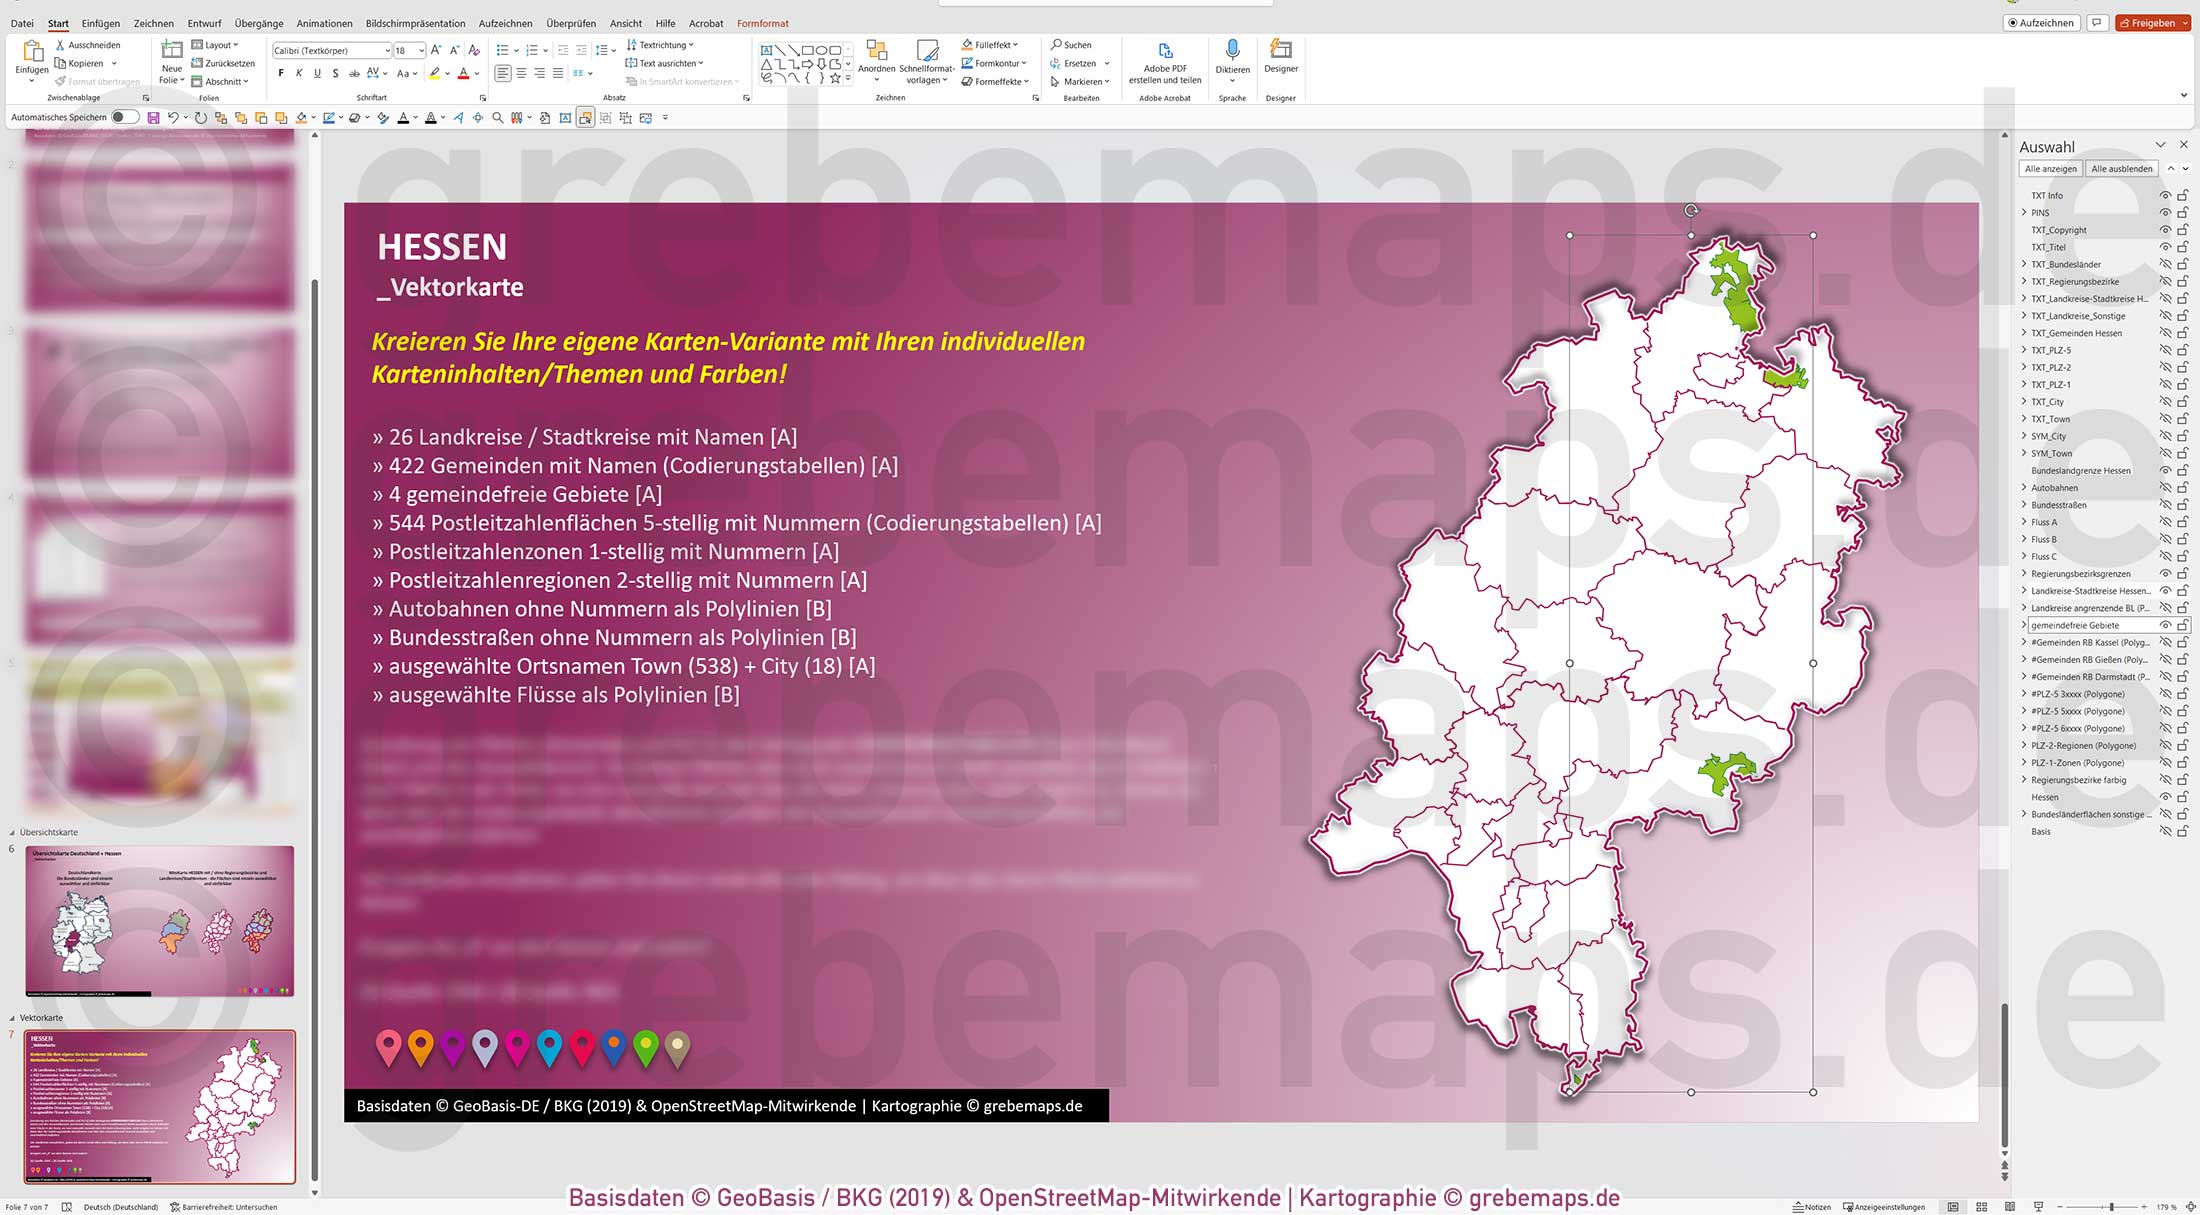Viewport: 2200px width, 1215px height.
Task: Start Diktieren with the microphone icon
Action: point(1233,50)
